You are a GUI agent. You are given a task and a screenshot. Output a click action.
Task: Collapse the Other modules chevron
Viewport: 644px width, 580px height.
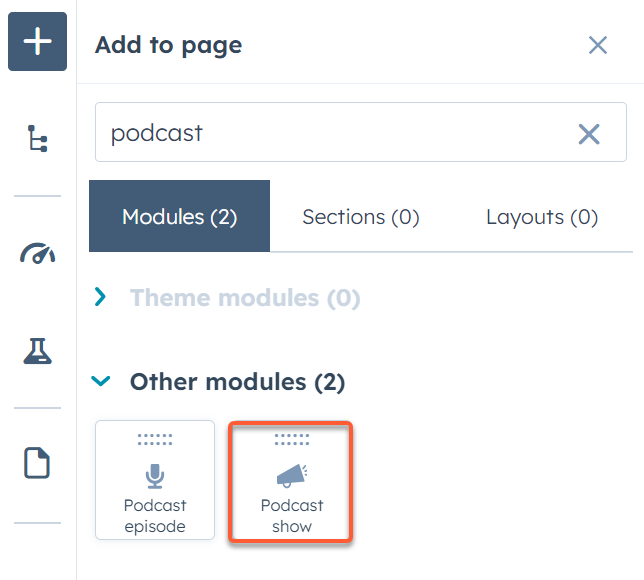click(101, 381)
